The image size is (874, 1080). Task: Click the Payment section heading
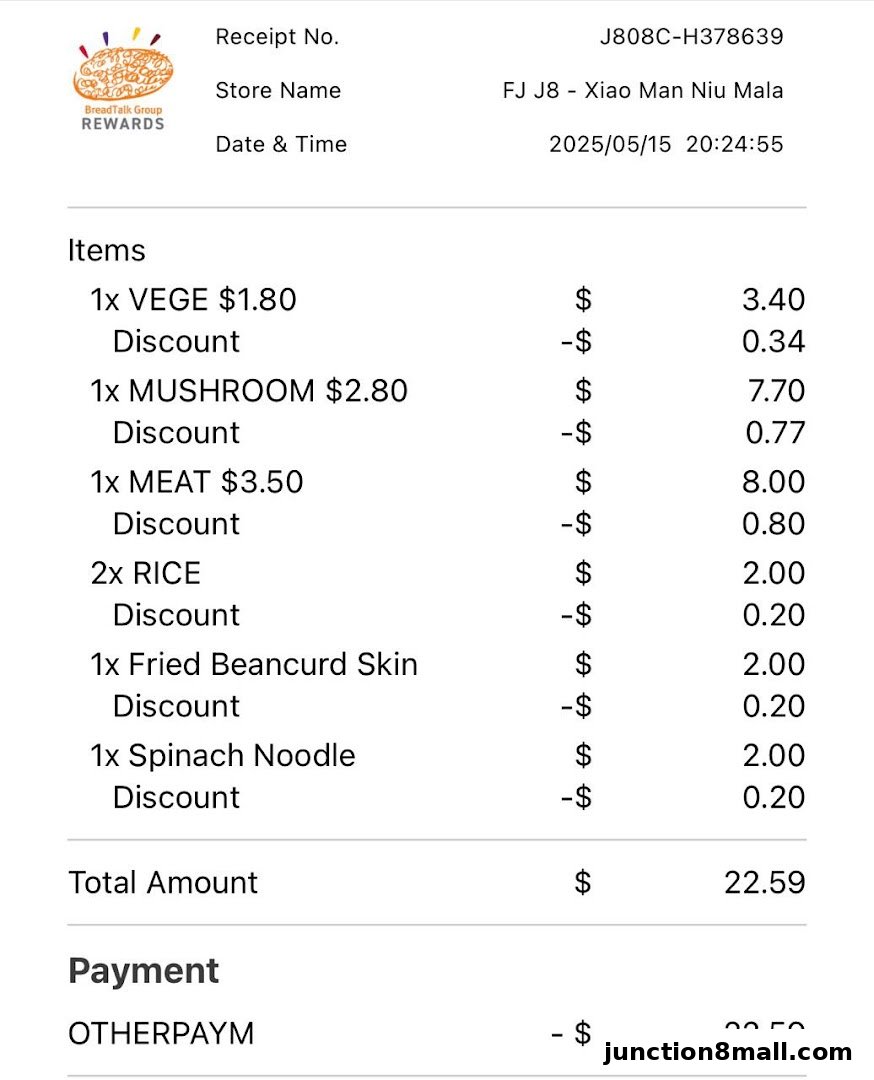click(143, 971)
